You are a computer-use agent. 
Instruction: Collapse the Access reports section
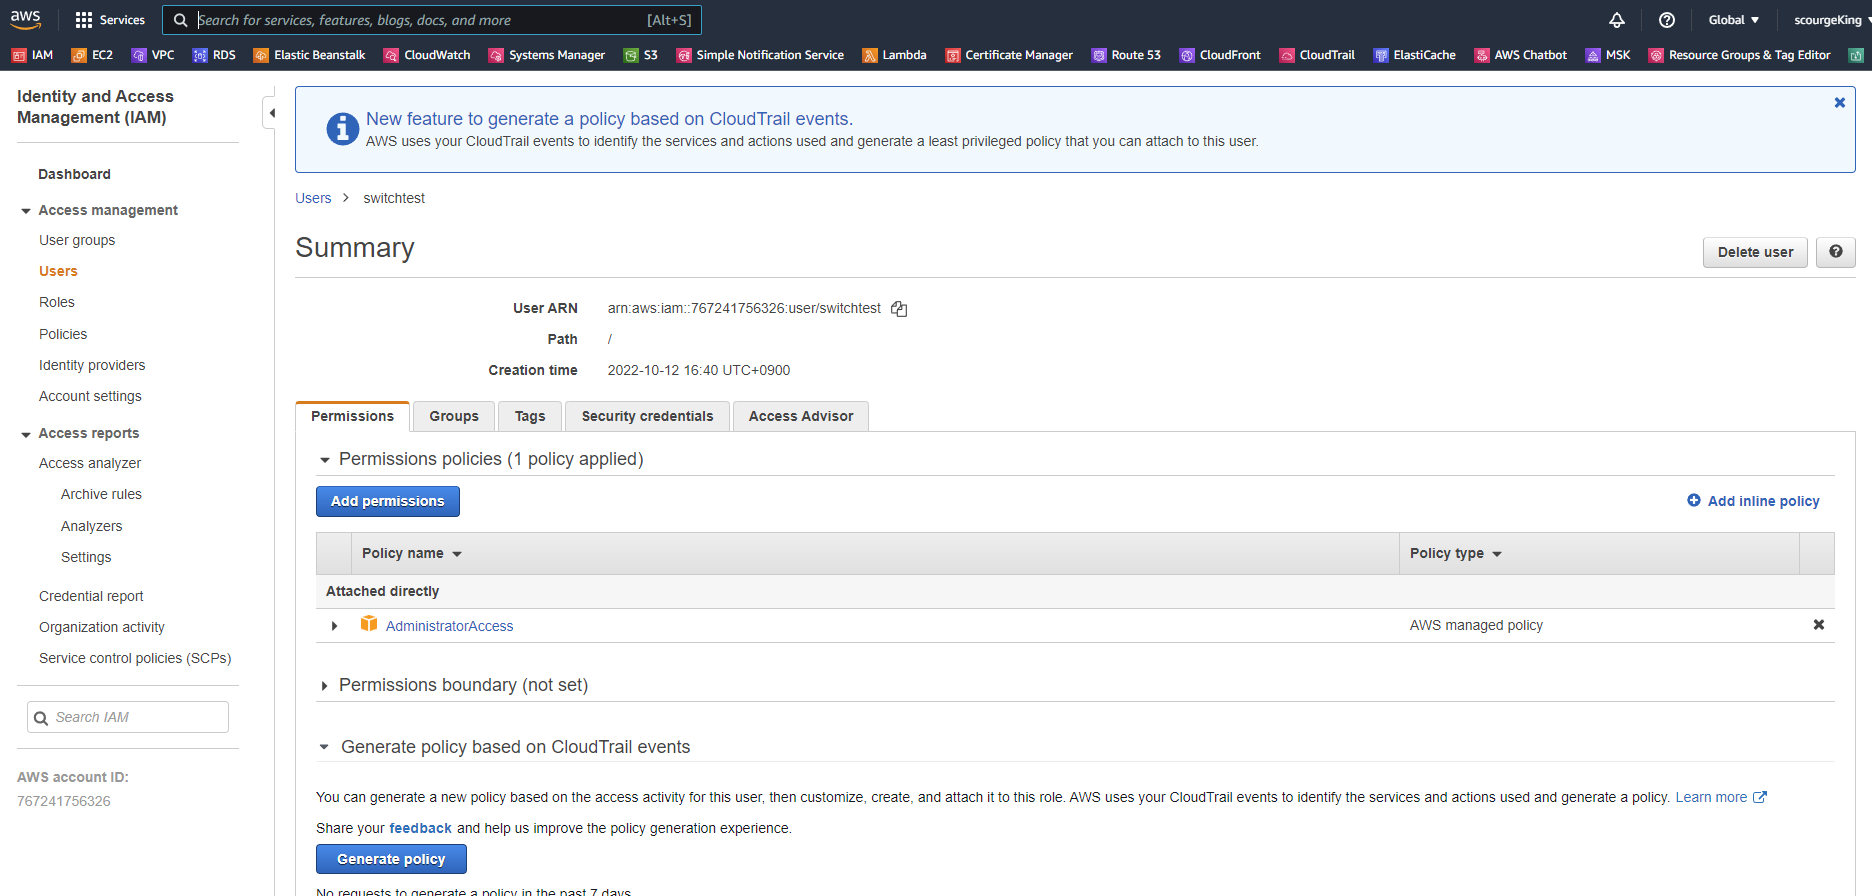click(x=26, y=434)
